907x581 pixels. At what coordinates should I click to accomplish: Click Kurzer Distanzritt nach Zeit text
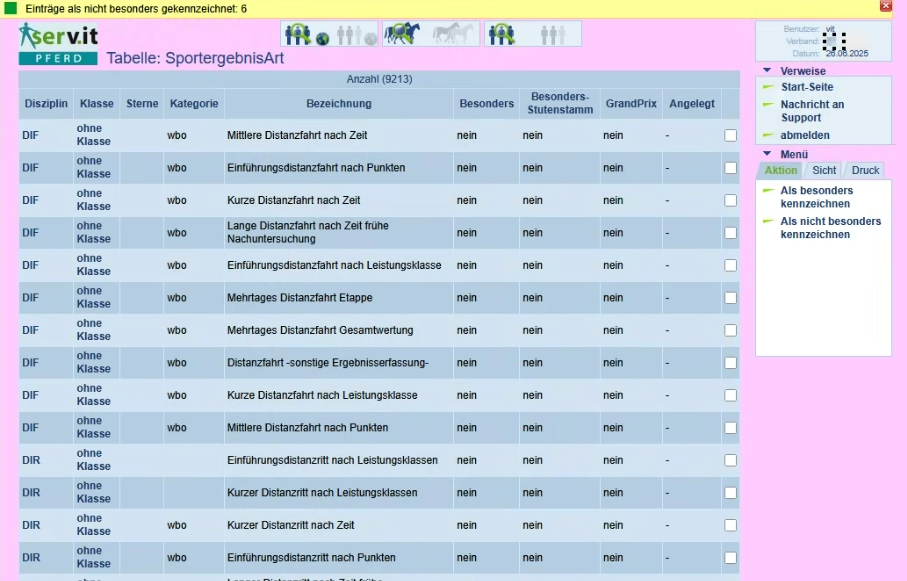click(x=290, y=525)
